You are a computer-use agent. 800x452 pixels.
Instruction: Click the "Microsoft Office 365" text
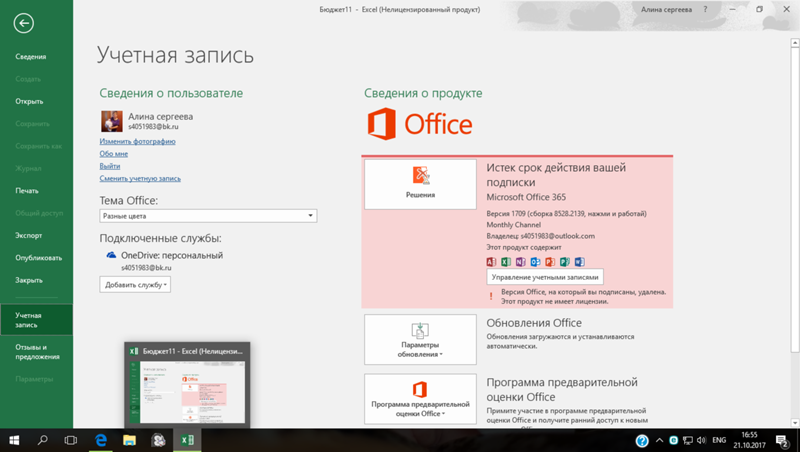(x=526, y=197)
